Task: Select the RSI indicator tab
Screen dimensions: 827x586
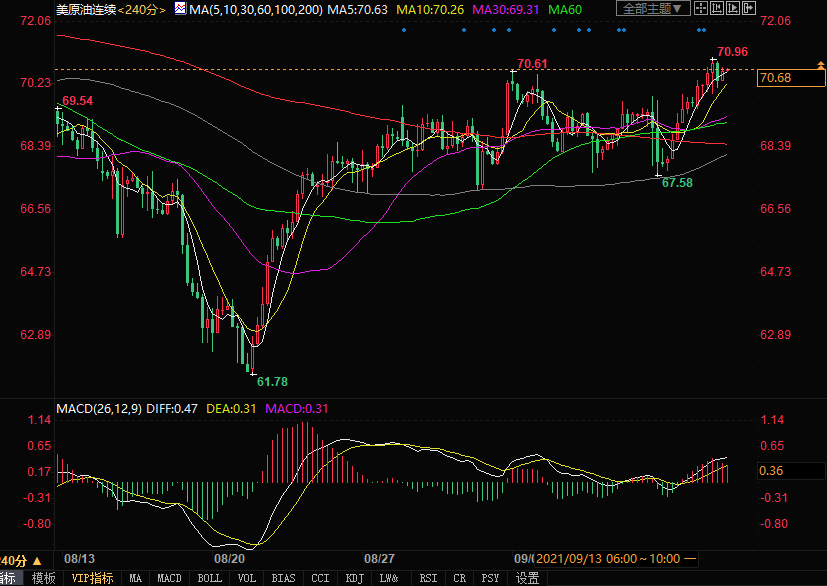Action: pos(428,578)
